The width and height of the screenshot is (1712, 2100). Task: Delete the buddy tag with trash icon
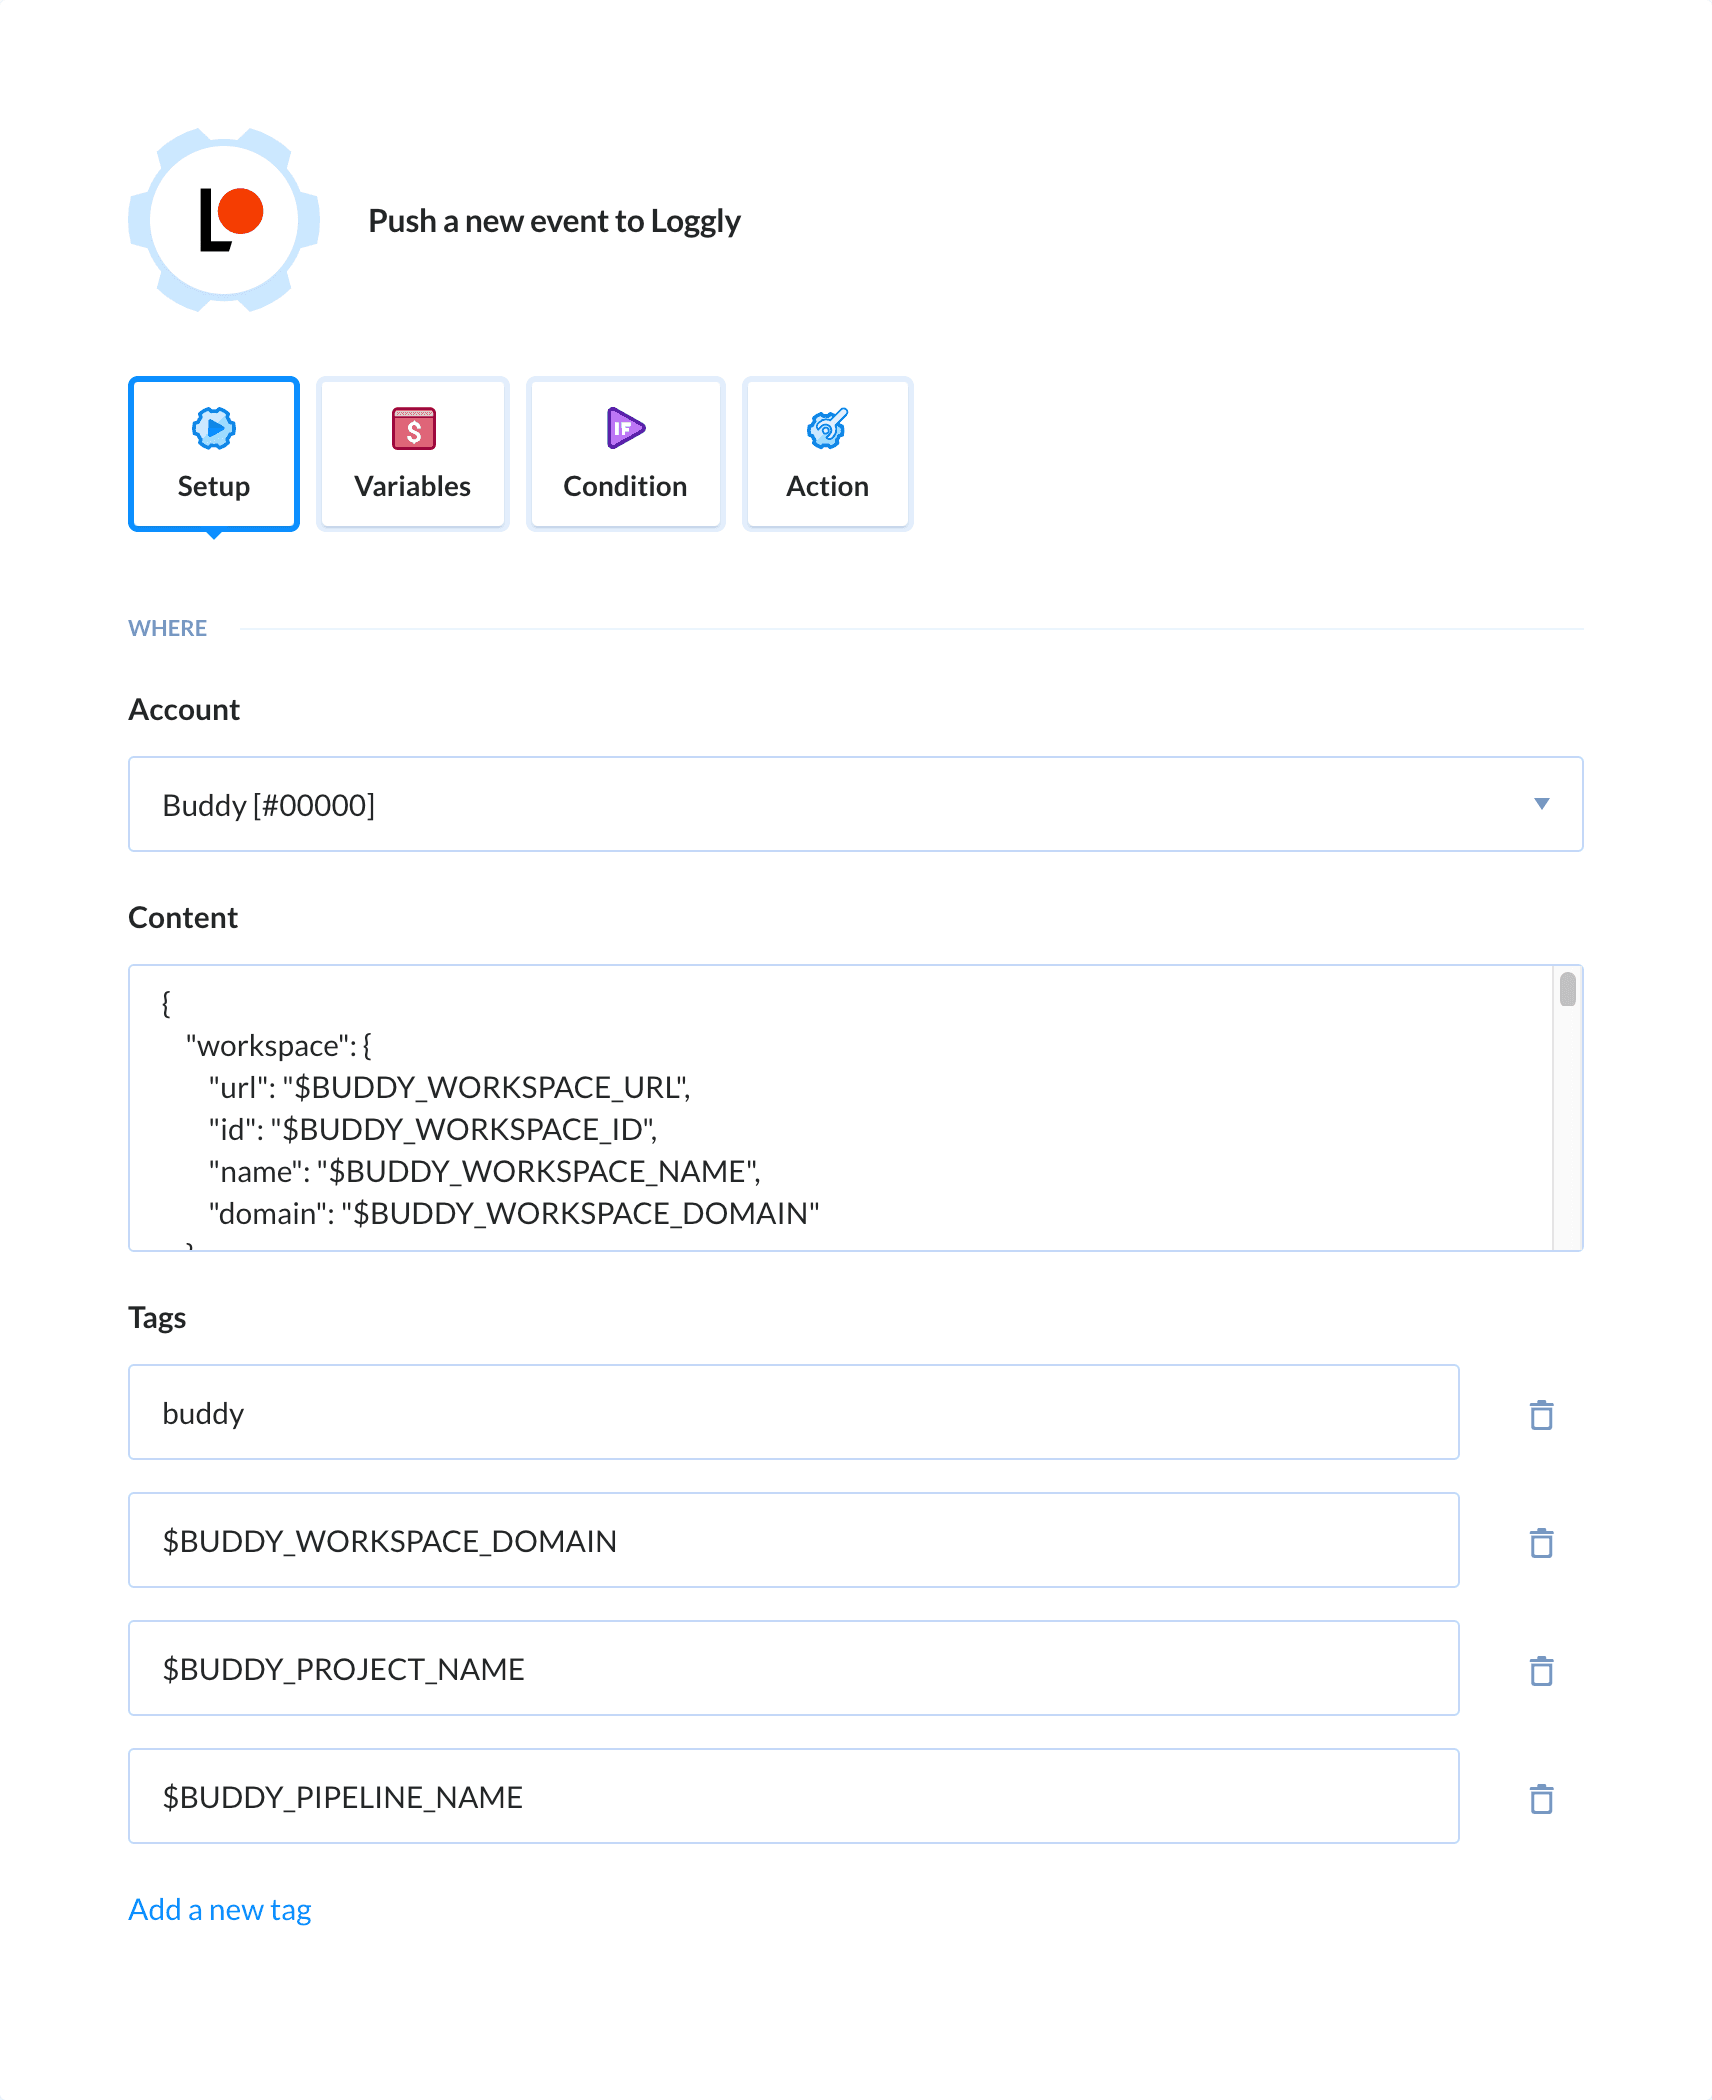tap(1541, 1415)
